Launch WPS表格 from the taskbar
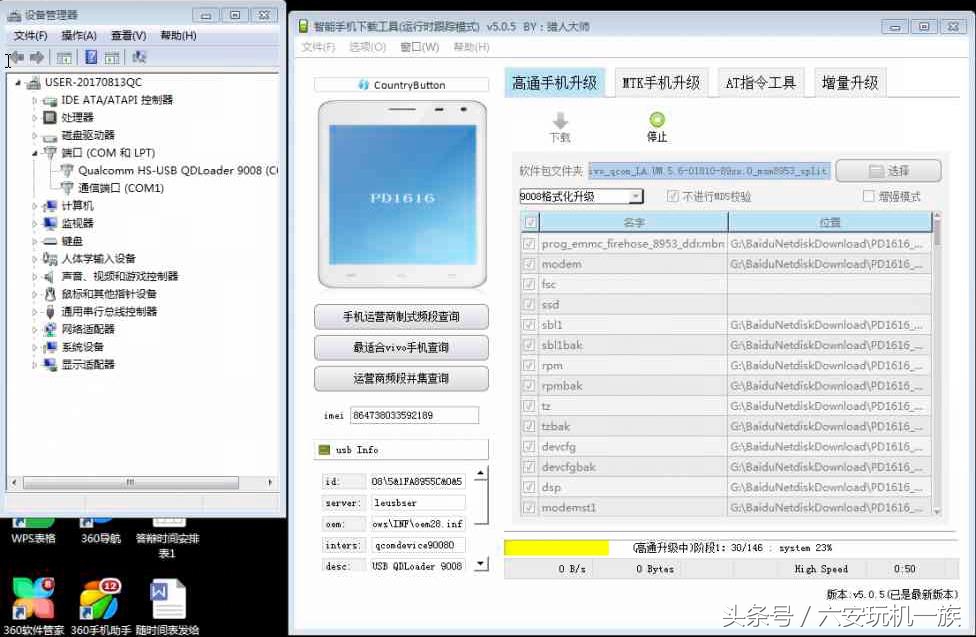 (33, 520)
